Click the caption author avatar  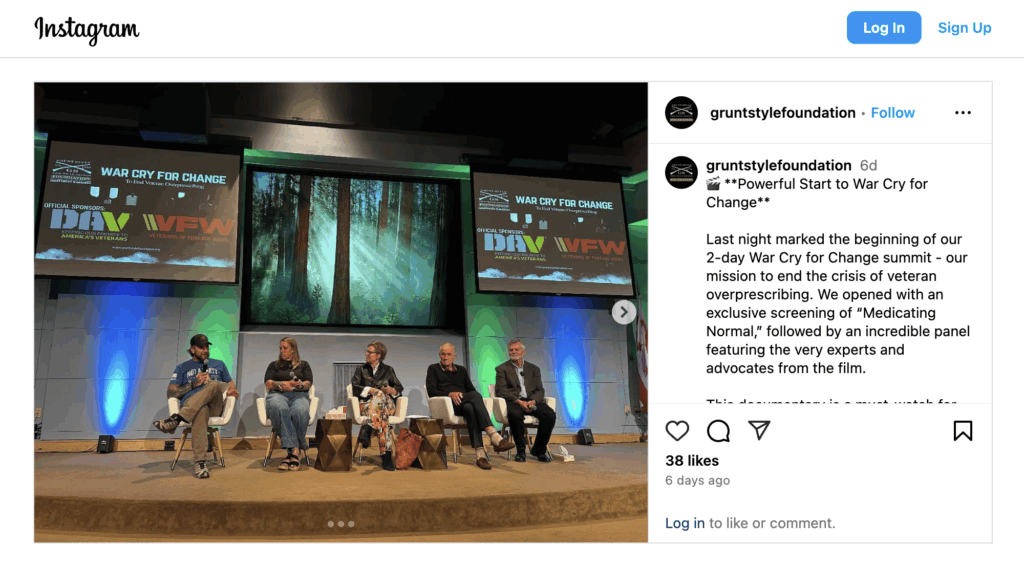click(681, 172)
